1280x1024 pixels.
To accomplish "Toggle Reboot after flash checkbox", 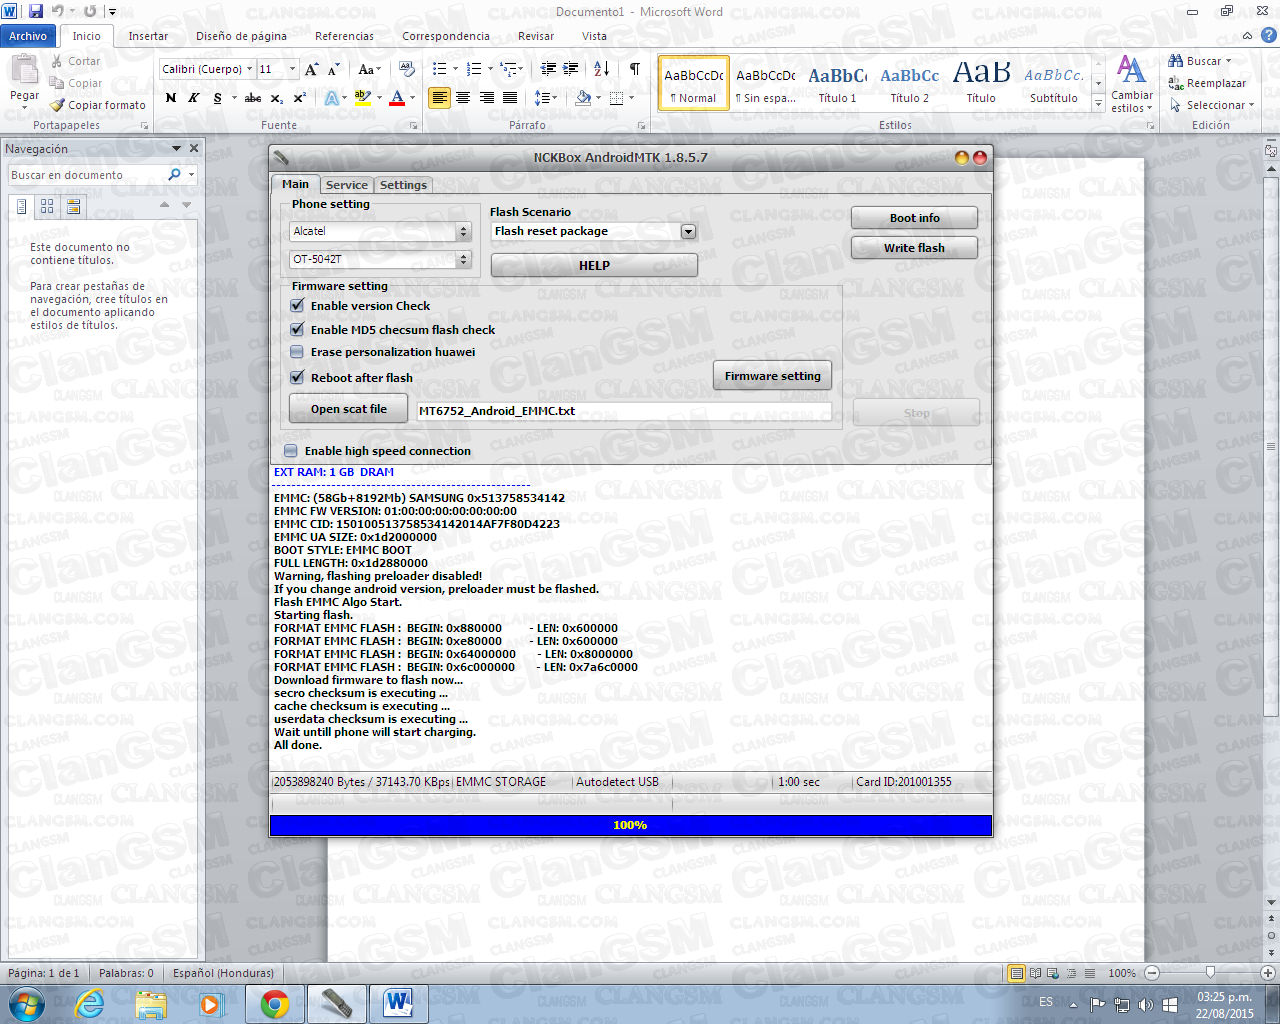I will 297,377.
